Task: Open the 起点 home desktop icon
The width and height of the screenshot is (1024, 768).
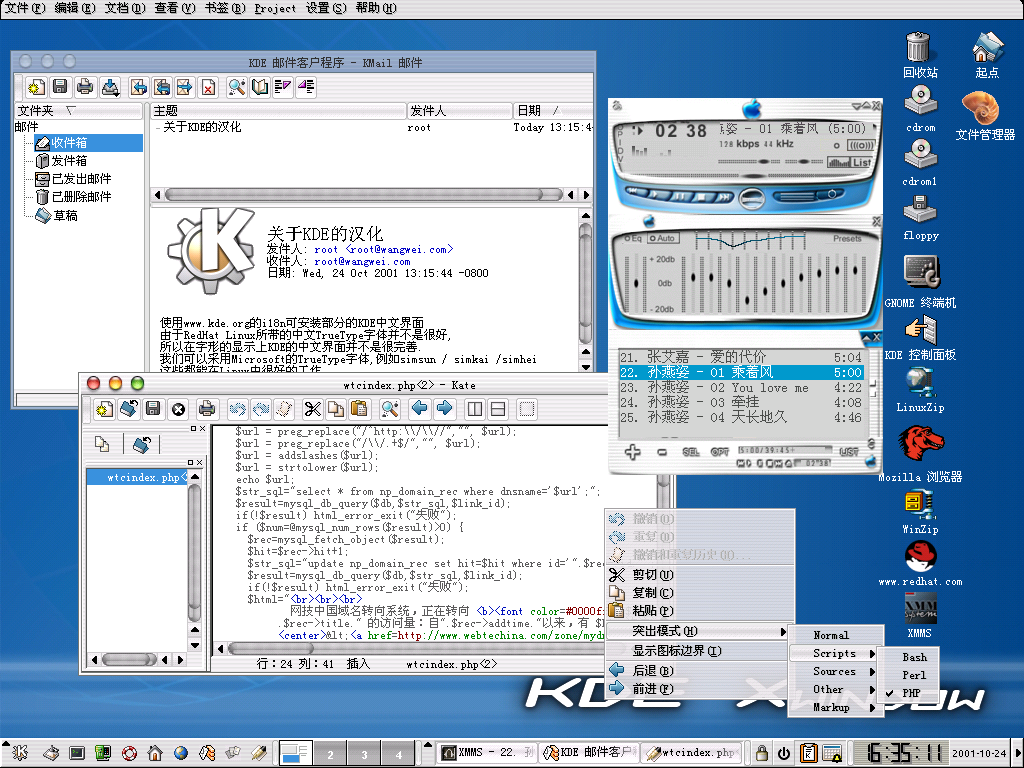Action: tap(987, 55)
